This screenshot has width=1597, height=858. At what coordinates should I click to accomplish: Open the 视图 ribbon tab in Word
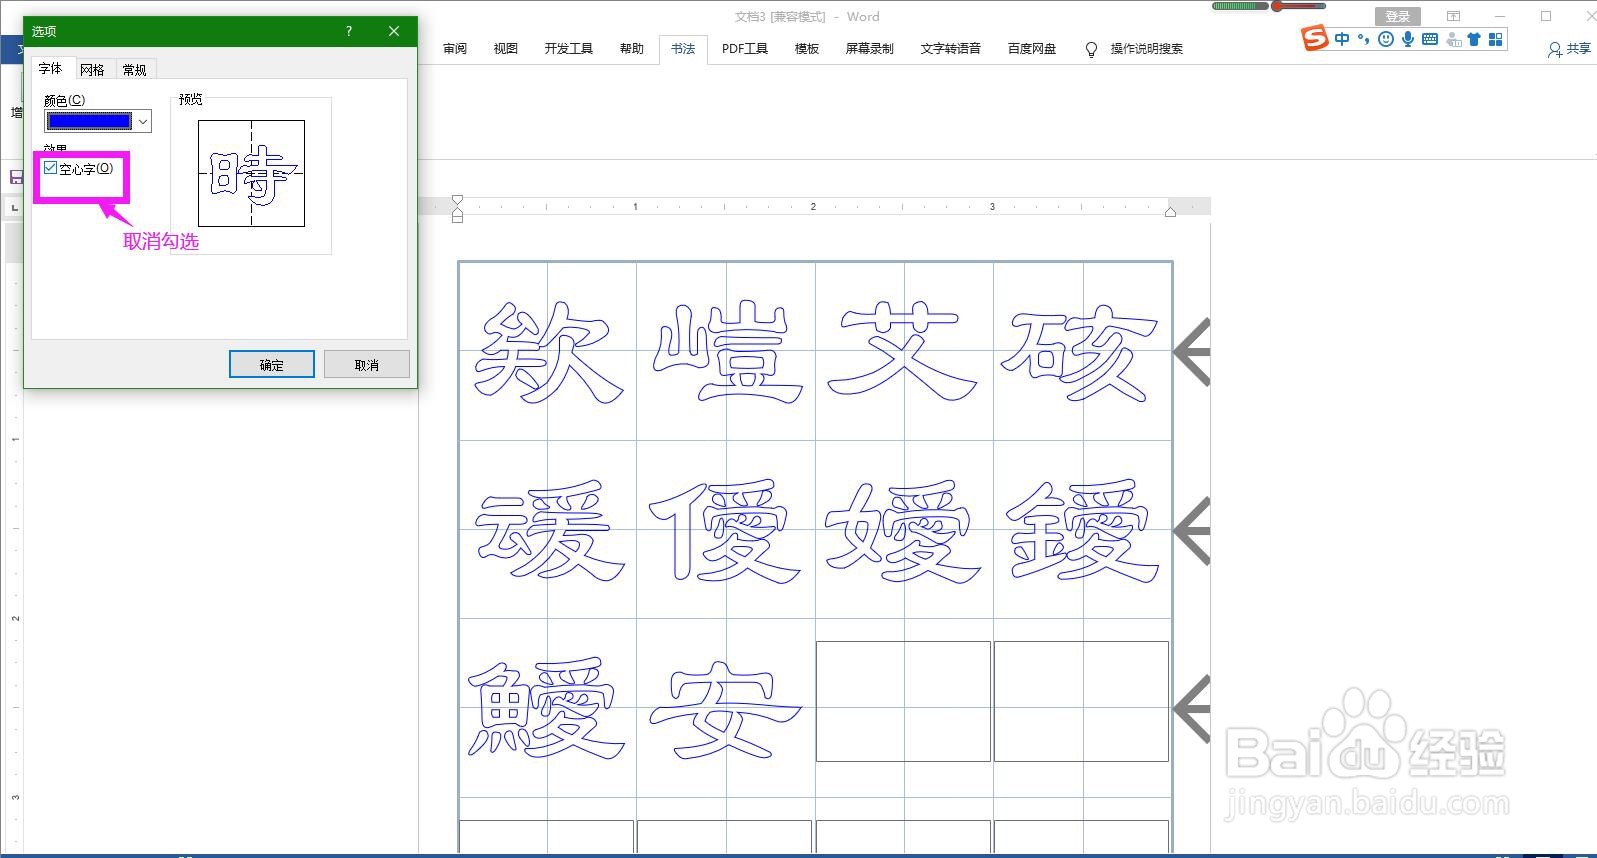(x=506, y=48)
